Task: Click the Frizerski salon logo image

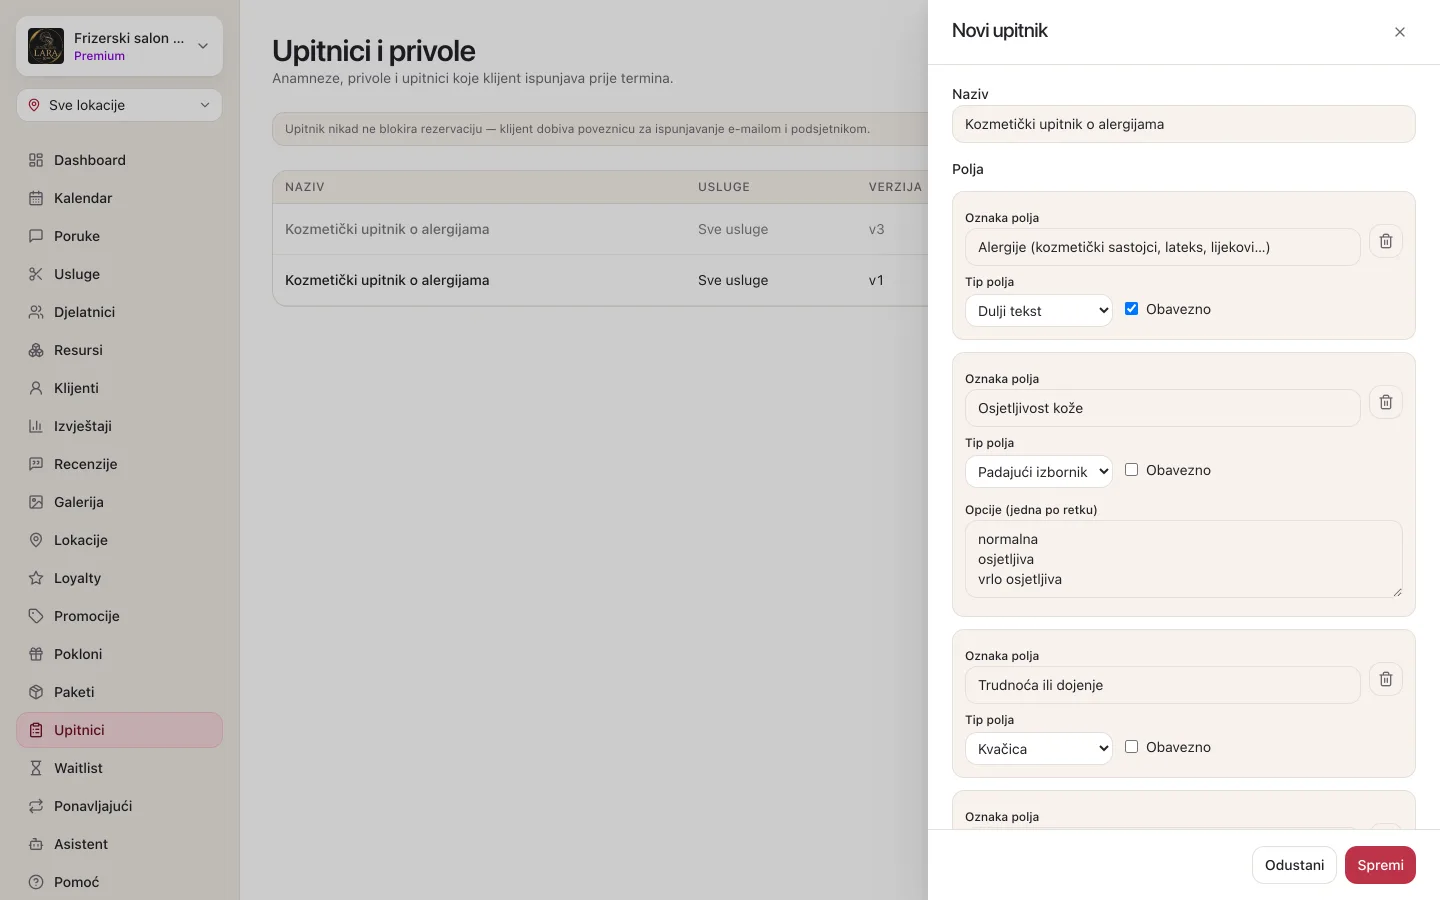Action: [x=46, y=46]
